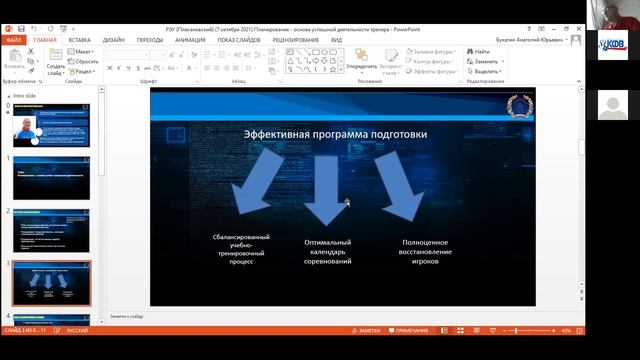Click the Help question mark icon
Viewport: 640px width, 360px height.
[529, 29]
